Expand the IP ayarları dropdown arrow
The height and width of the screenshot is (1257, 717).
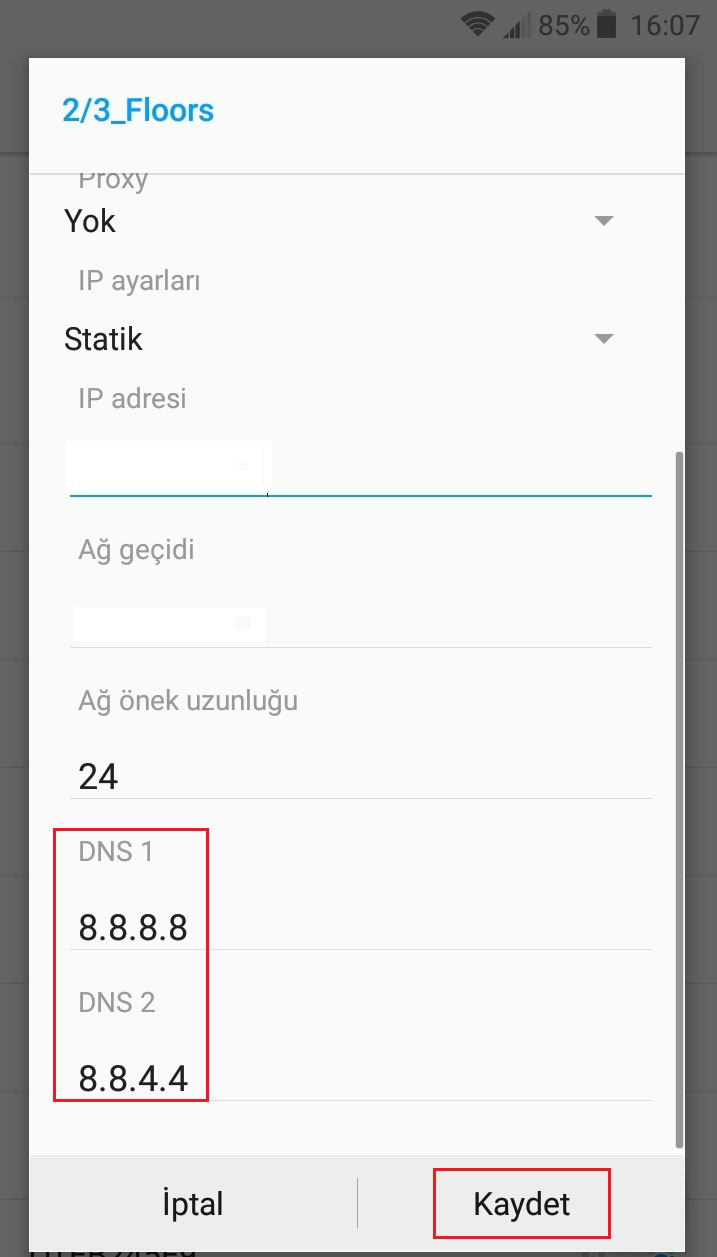(x=603, y=339)
